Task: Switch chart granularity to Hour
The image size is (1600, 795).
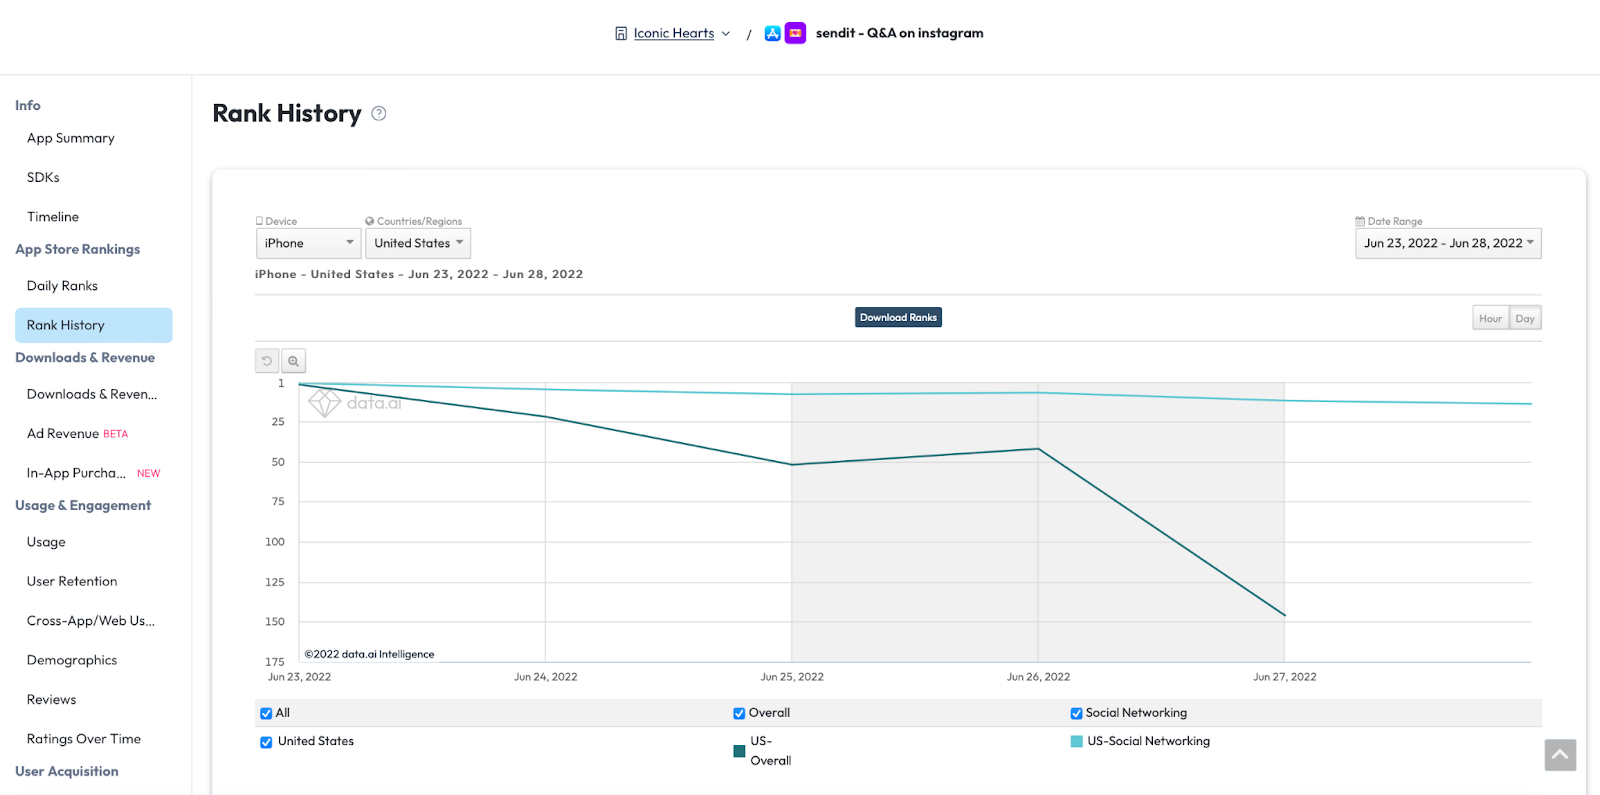Action: point(1490,318)
